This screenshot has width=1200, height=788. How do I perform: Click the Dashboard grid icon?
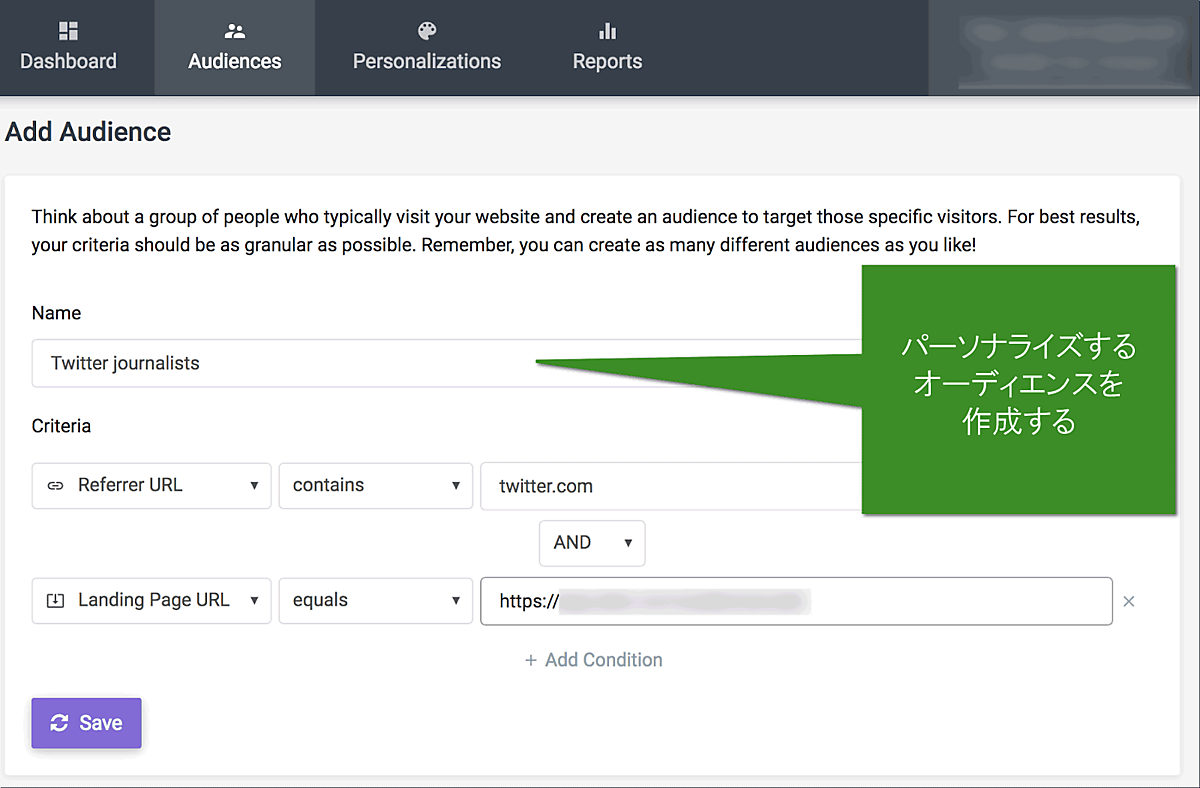68,31
